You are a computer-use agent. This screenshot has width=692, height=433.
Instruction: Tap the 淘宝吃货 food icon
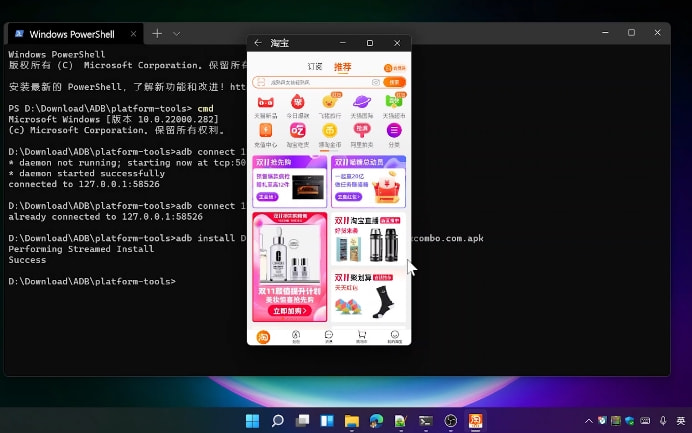coord(297,131)
